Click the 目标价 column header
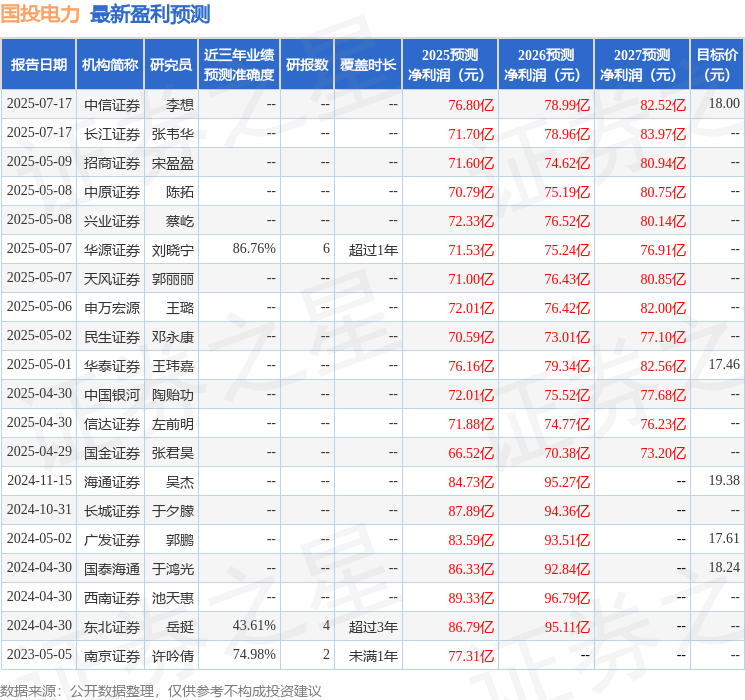This screenshot has height=700, width=745. tap(717, 65)
